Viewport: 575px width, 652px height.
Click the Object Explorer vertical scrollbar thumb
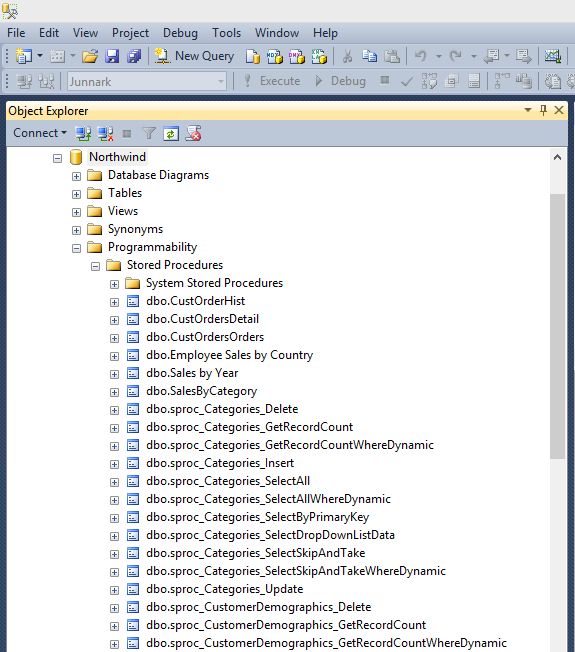click(557, 326)
